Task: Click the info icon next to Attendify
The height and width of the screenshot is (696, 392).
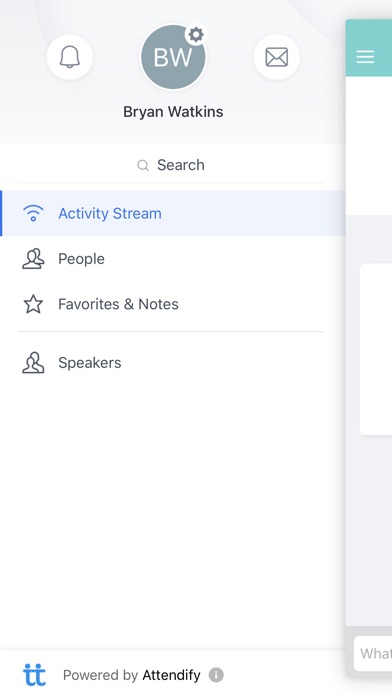Action: point(216,675)
